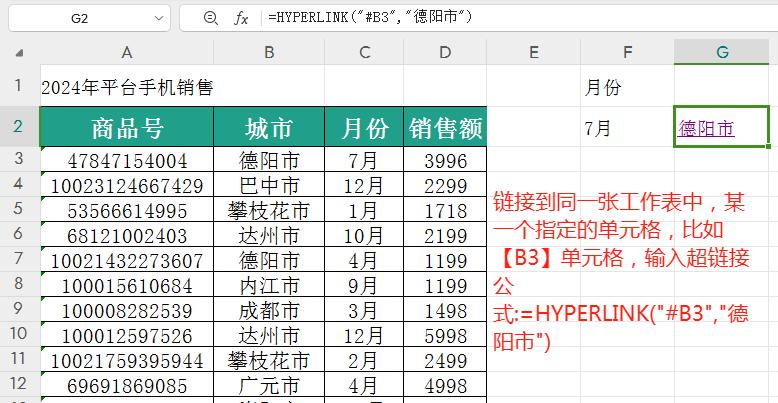This screenshot has width=778, height=403.
Task: Select row 10 header
Action: click(19, 334)
